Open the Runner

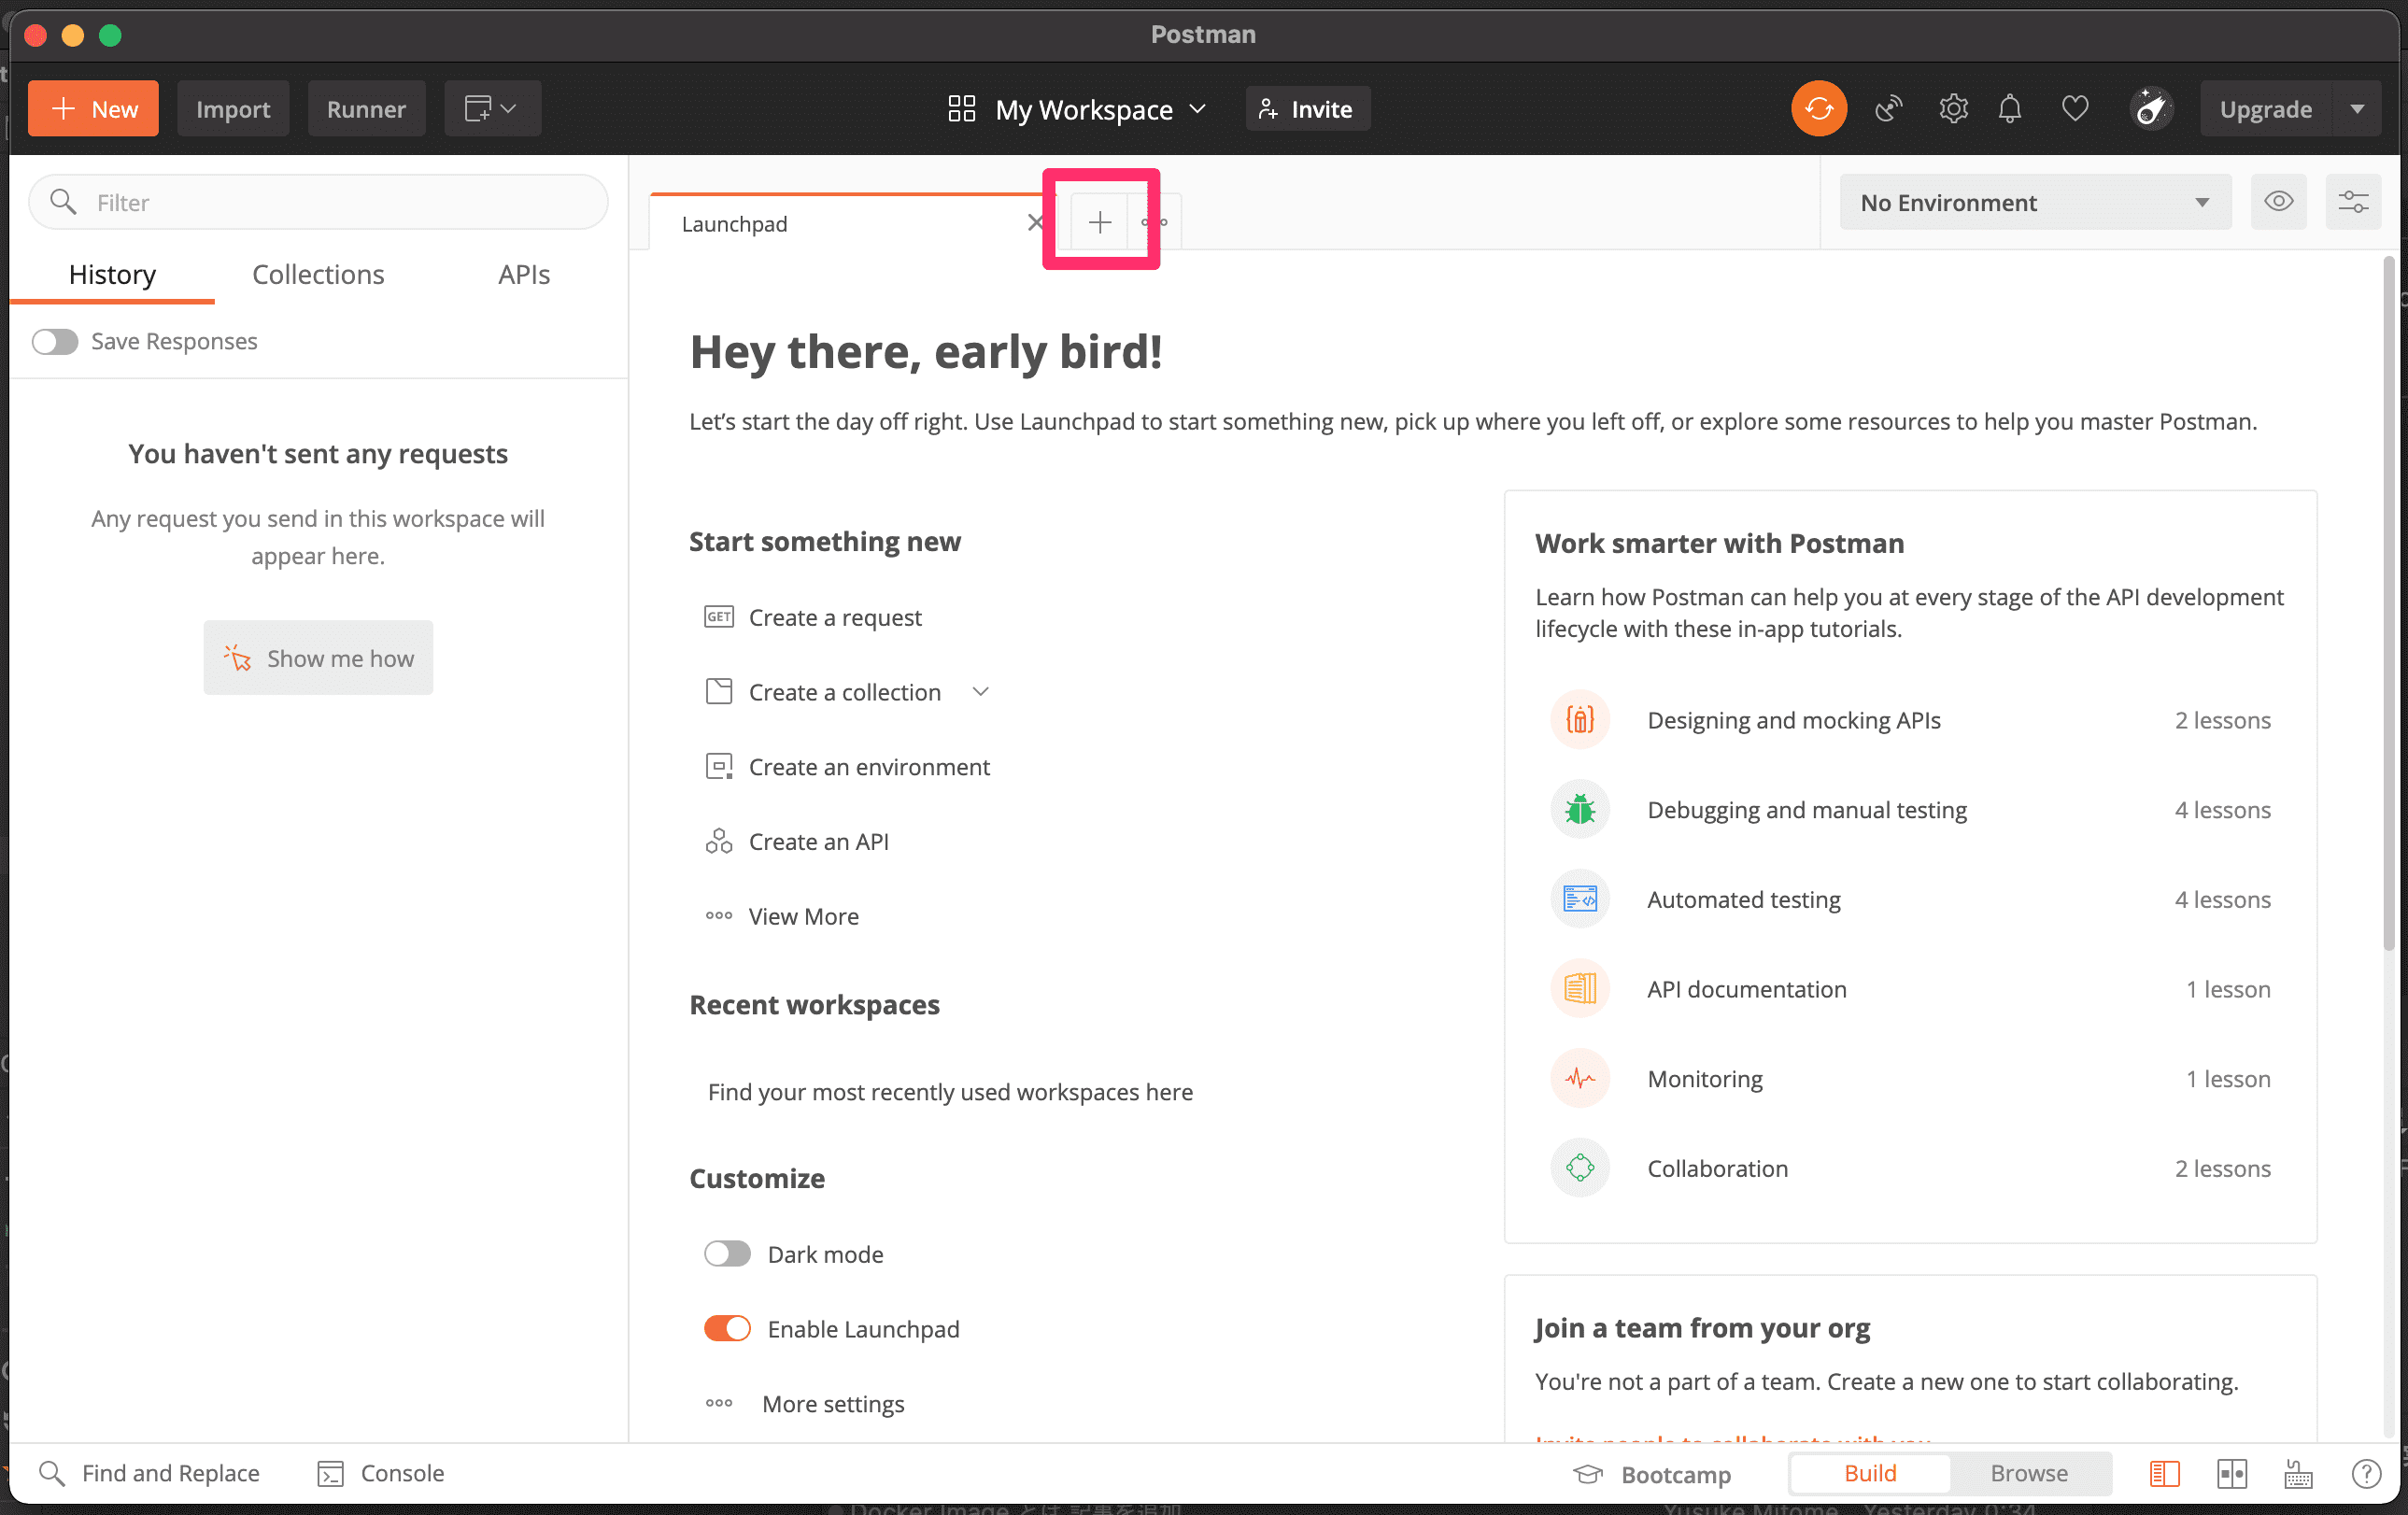point(366,109)
